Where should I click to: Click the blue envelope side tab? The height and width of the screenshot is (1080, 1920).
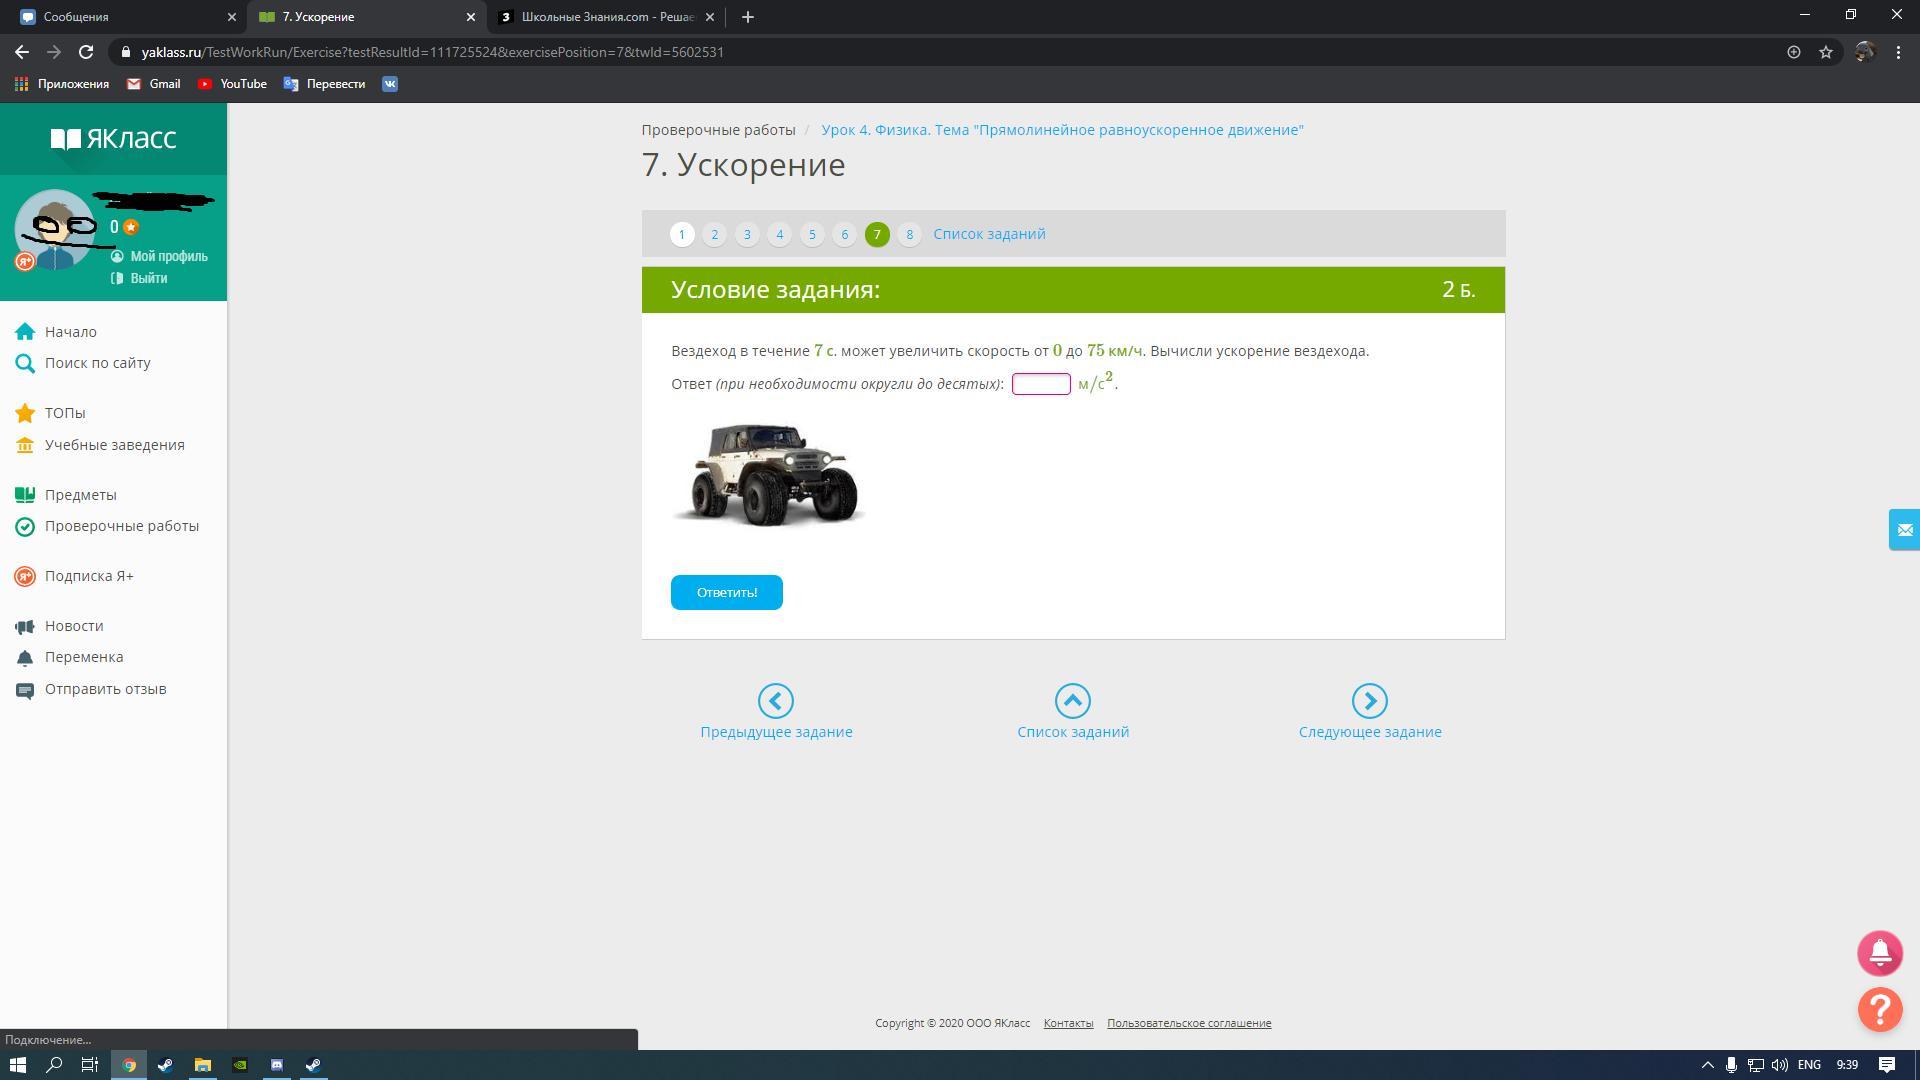(1903, 530)
